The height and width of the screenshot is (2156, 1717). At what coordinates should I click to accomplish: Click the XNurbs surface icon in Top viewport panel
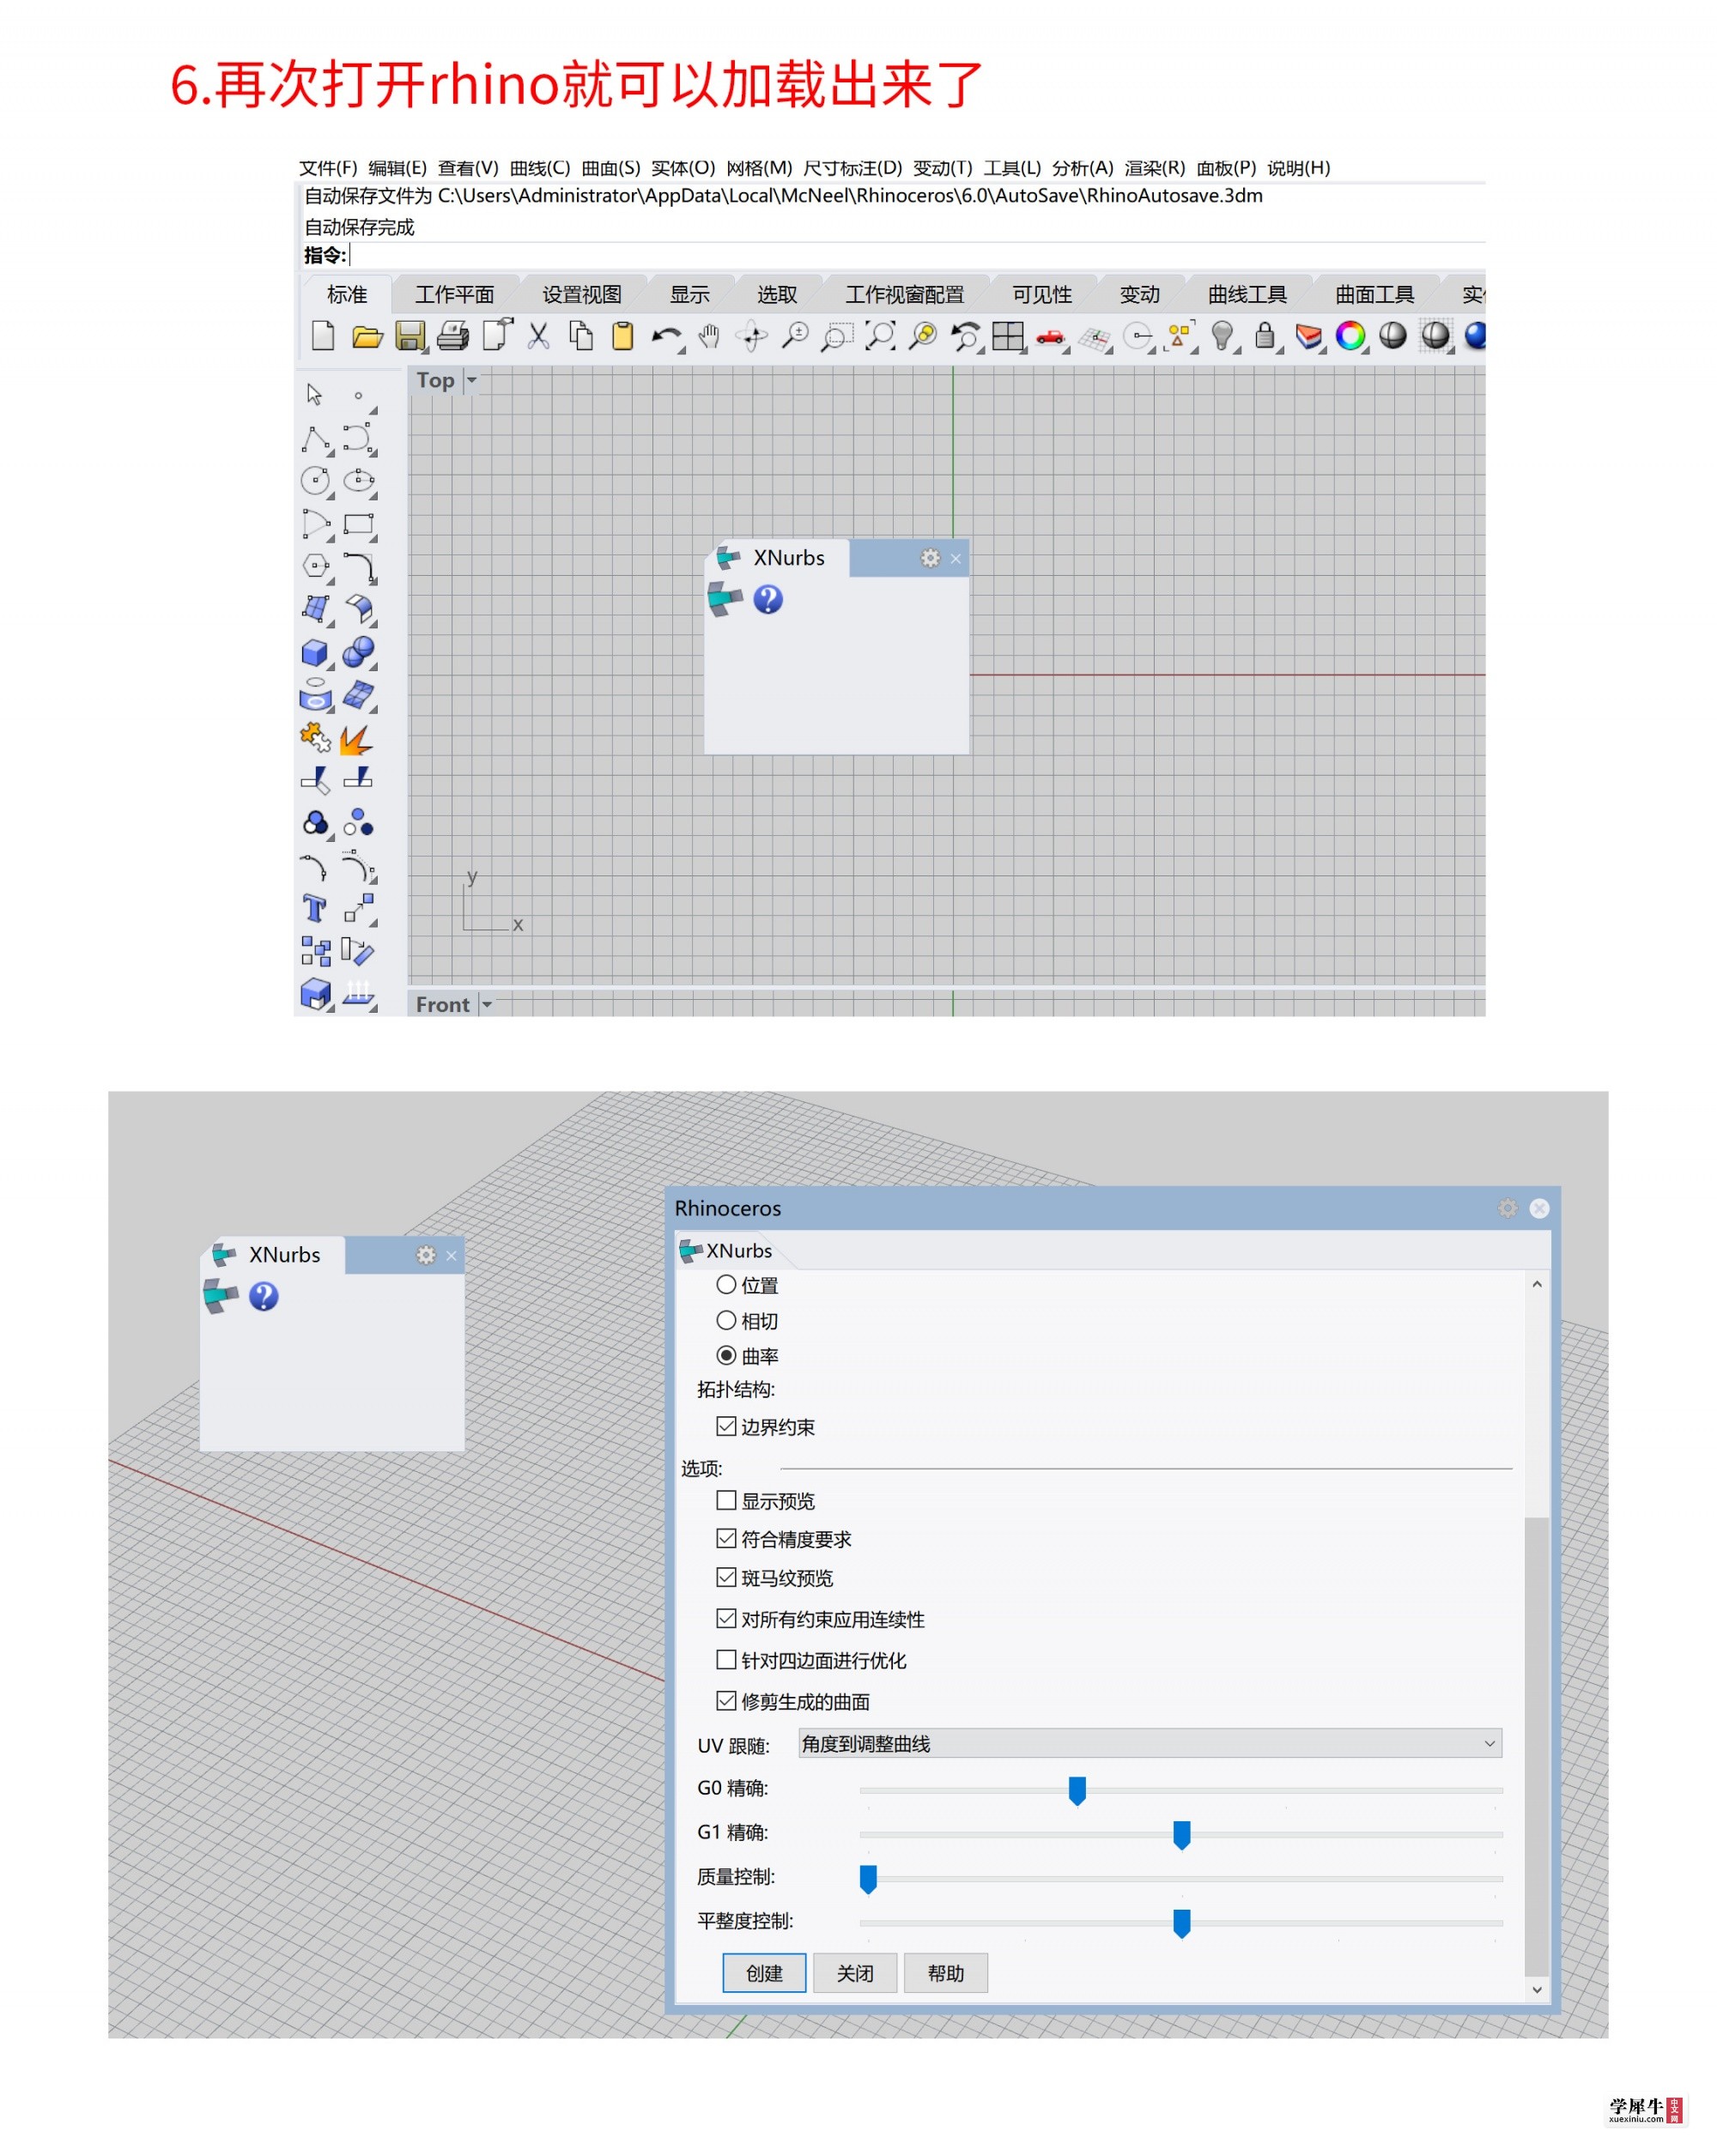(725, 598)
